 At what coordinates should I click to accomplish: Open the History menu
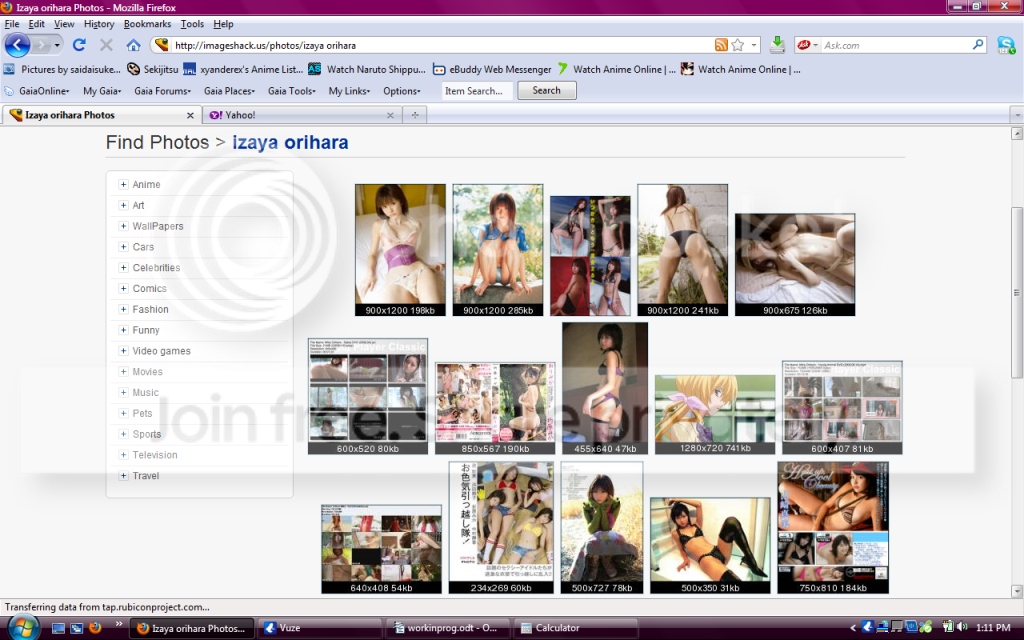click(x=99, y=24)
